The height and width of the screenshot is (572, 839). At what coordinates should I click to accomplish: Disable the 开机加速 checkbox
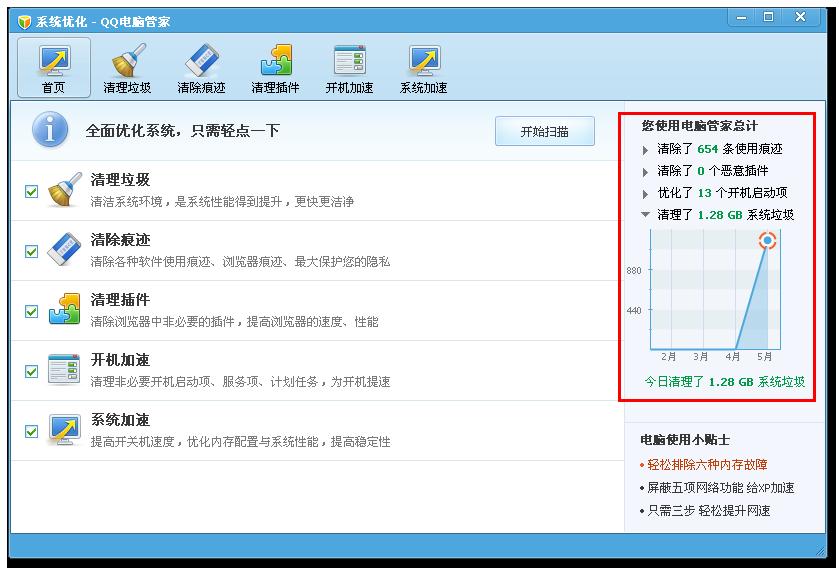(x=32, y=371)
